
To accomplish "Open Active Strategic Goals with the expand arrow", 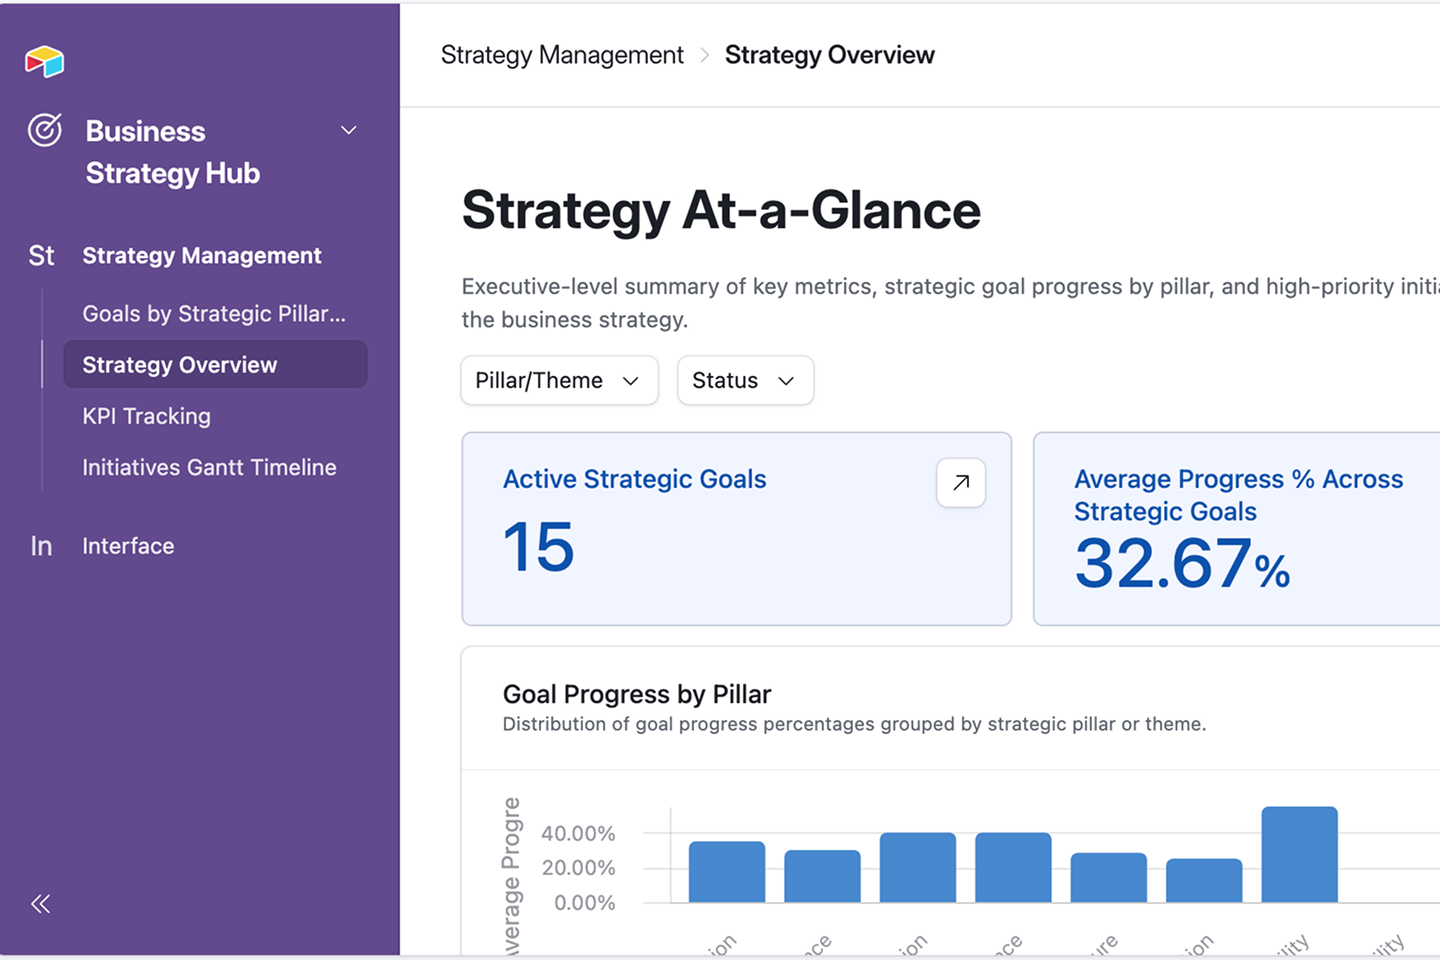I will (961, 483).
